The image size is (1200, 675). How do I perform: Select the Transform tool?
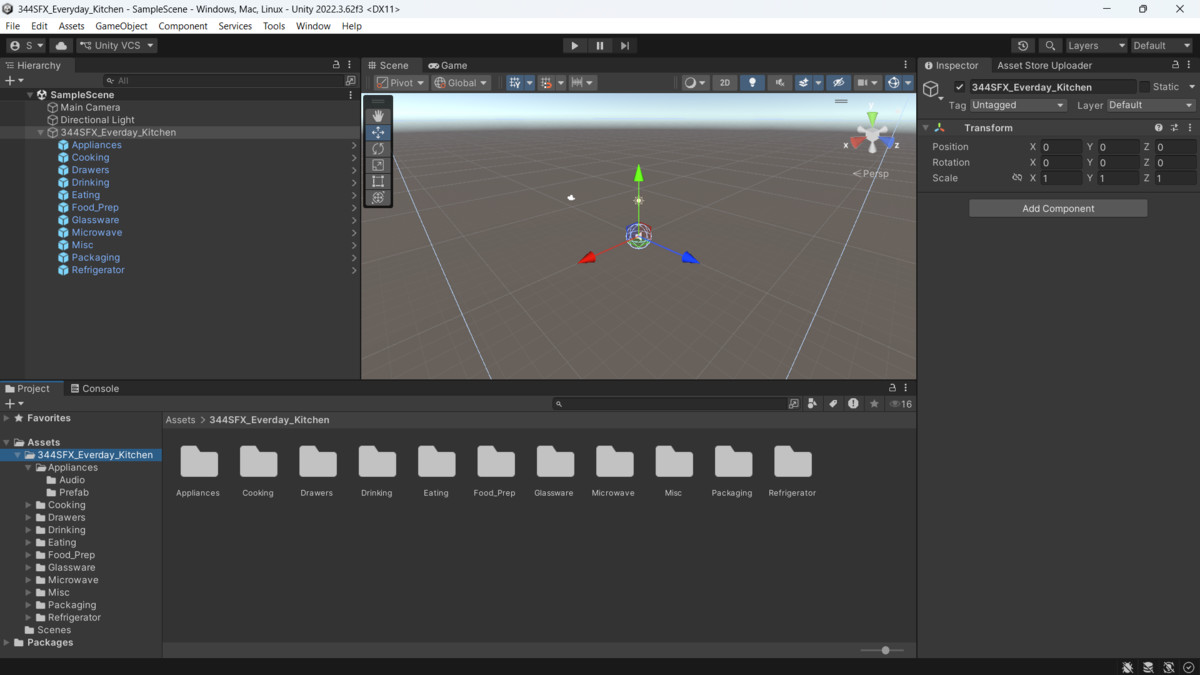pos(378,198)
